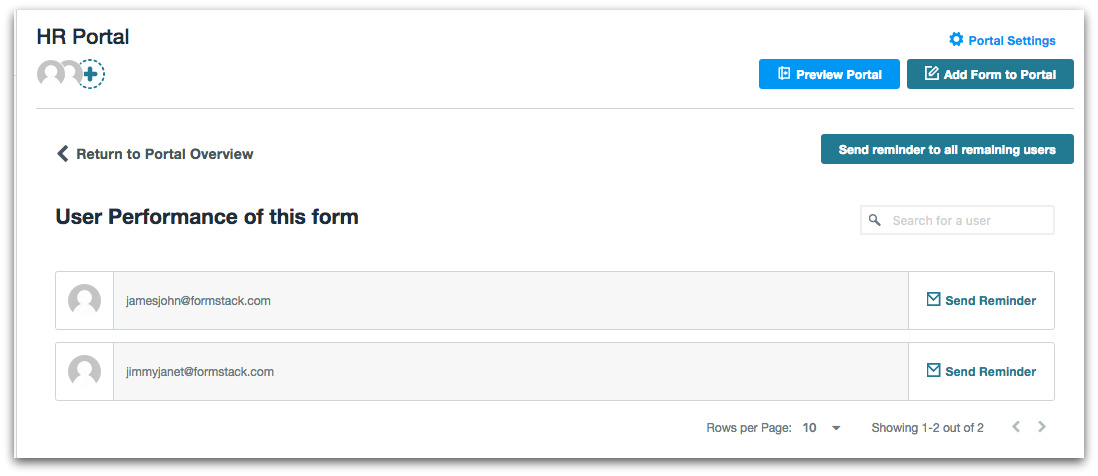Send Reminder to jimmyjanet@formstack.com
The height and width of the screenshot is (476, 1098).
click(x=989, y=371)
